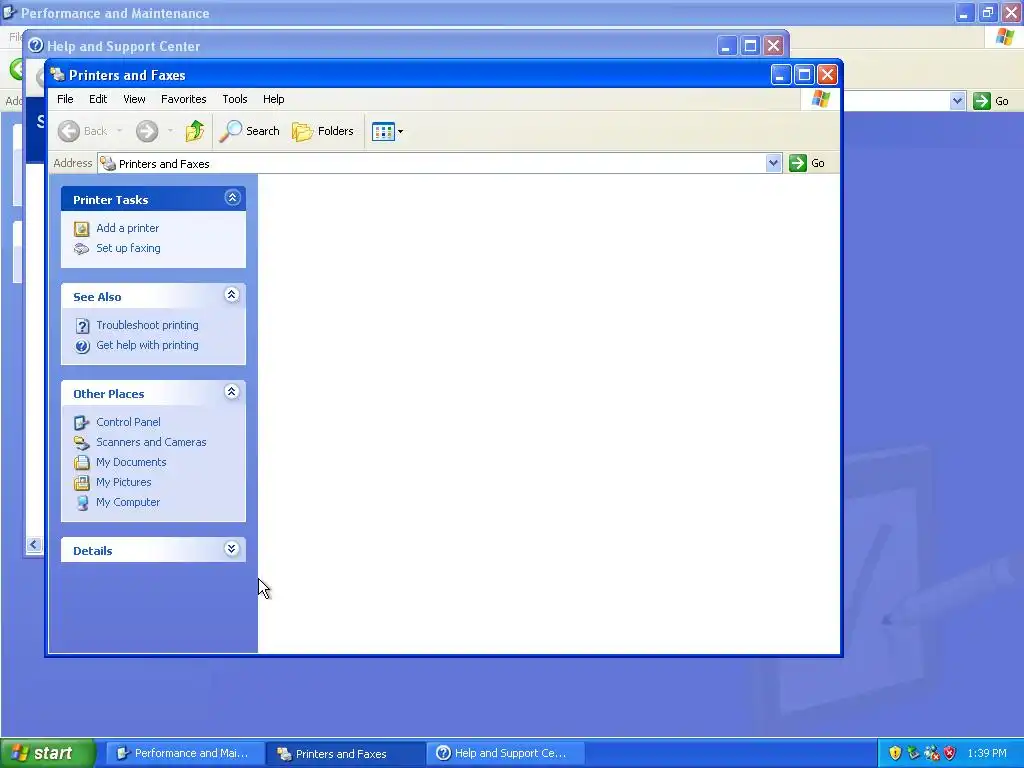Click the Search magnifier toolbar button
Screen dimensions: 1024x768
click(249, 131)
